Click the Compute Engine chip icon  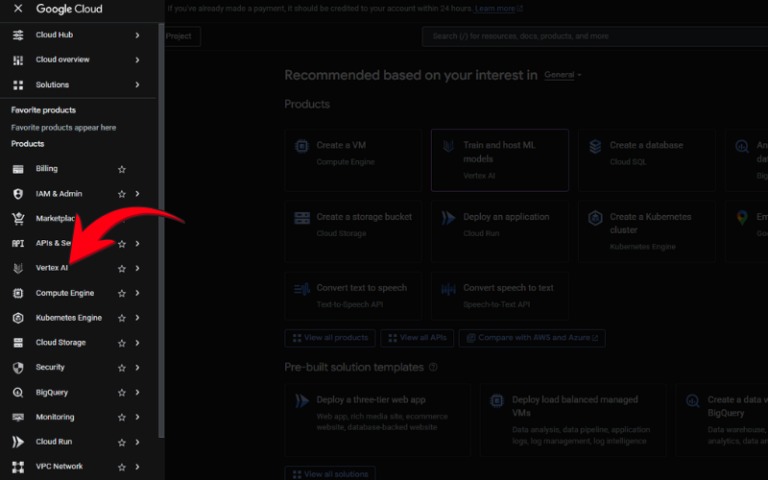click(17, 293)
